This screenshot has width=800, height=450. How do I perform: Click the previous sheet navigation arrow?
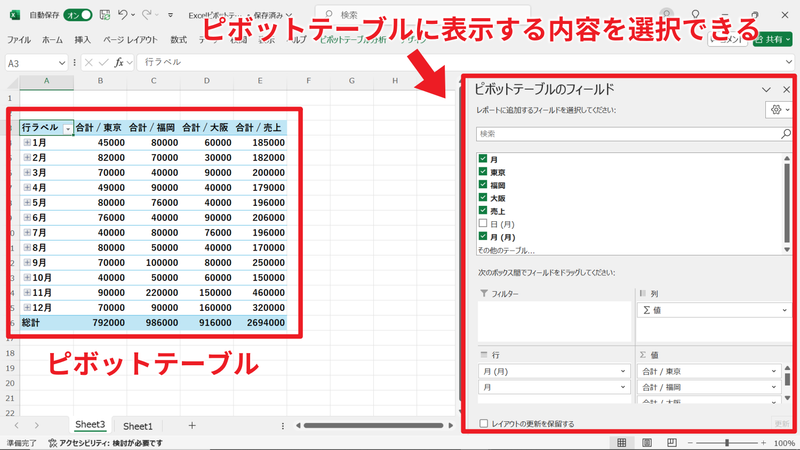pos(16,426)
